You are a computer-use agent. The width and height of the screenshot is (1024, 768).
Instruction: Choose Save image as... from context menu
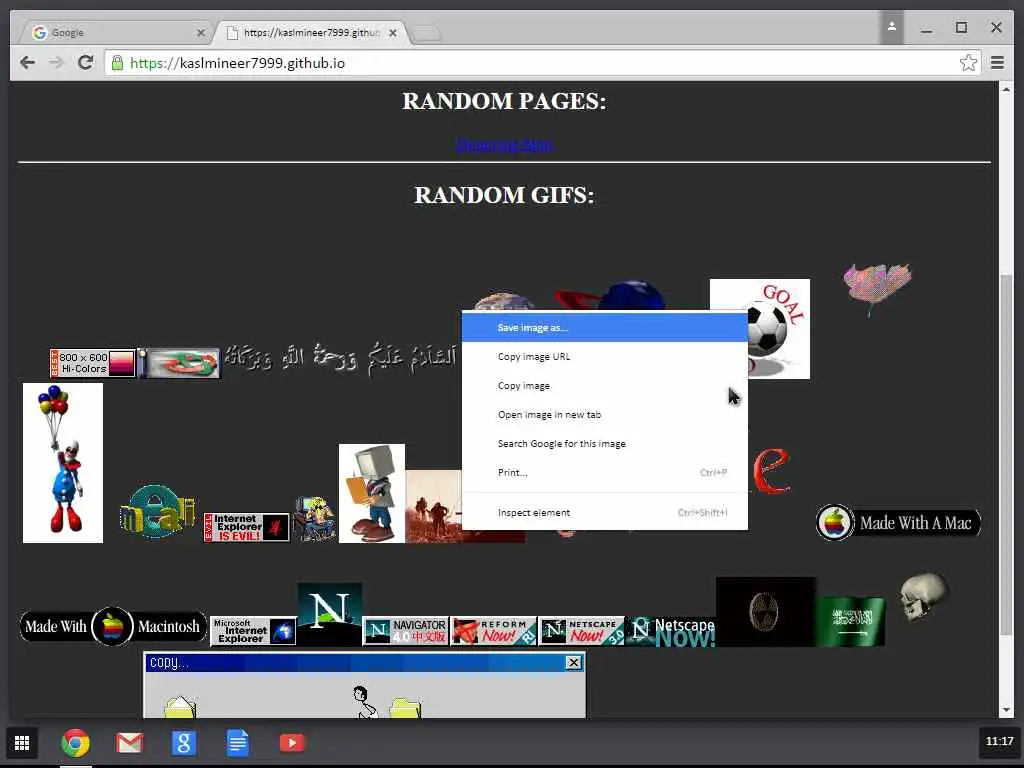[605, 328]
